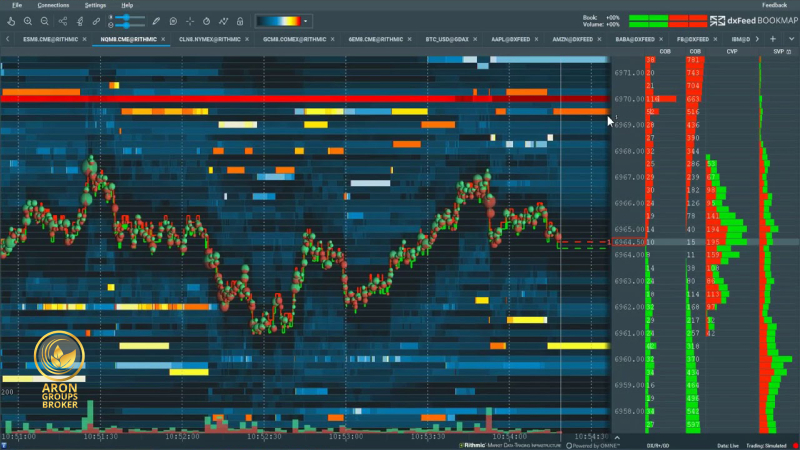Switch to the AMZN@DXFEED tab

click(572, 39)
